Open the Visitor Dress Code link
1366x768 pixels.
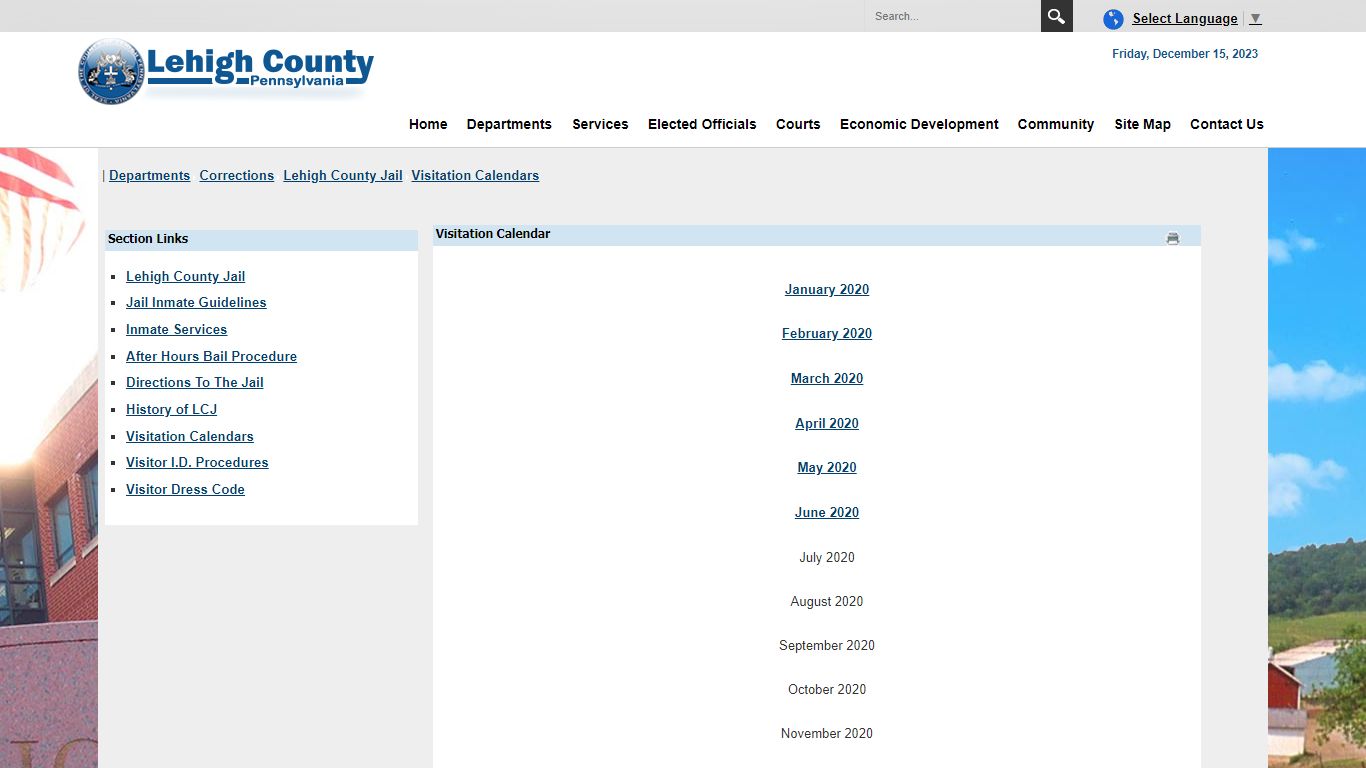185,489
